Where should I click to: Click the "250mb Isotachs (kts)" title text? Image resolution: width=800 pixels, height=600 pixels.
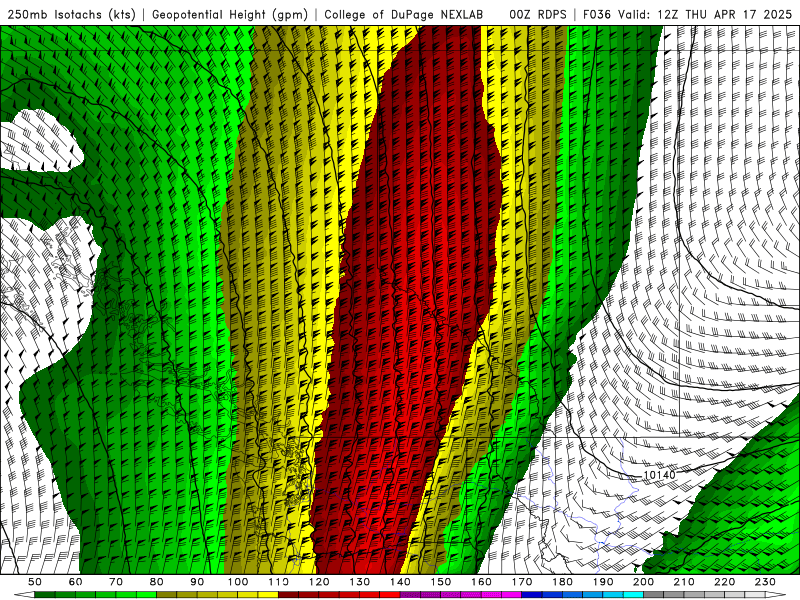[72, 14]
